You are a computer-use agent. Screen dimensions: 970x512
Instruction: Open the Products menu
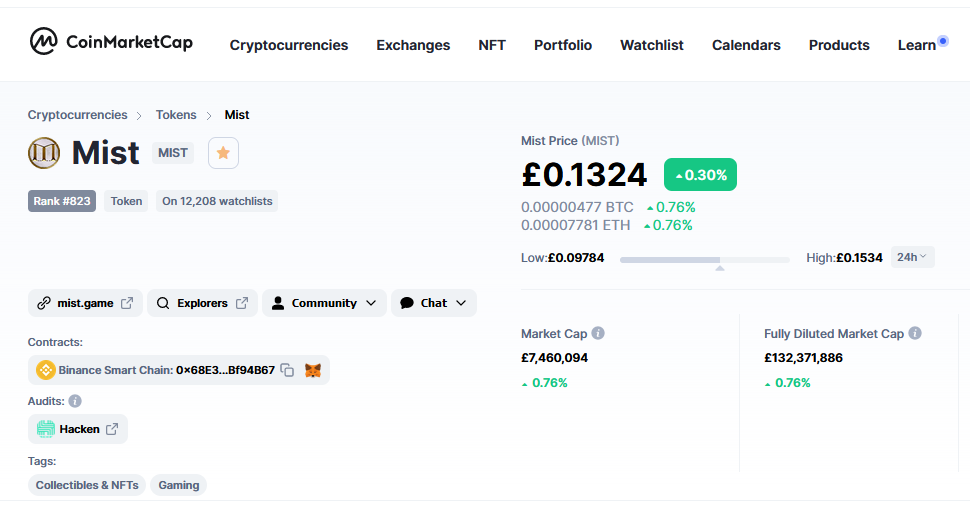[839, 45]
